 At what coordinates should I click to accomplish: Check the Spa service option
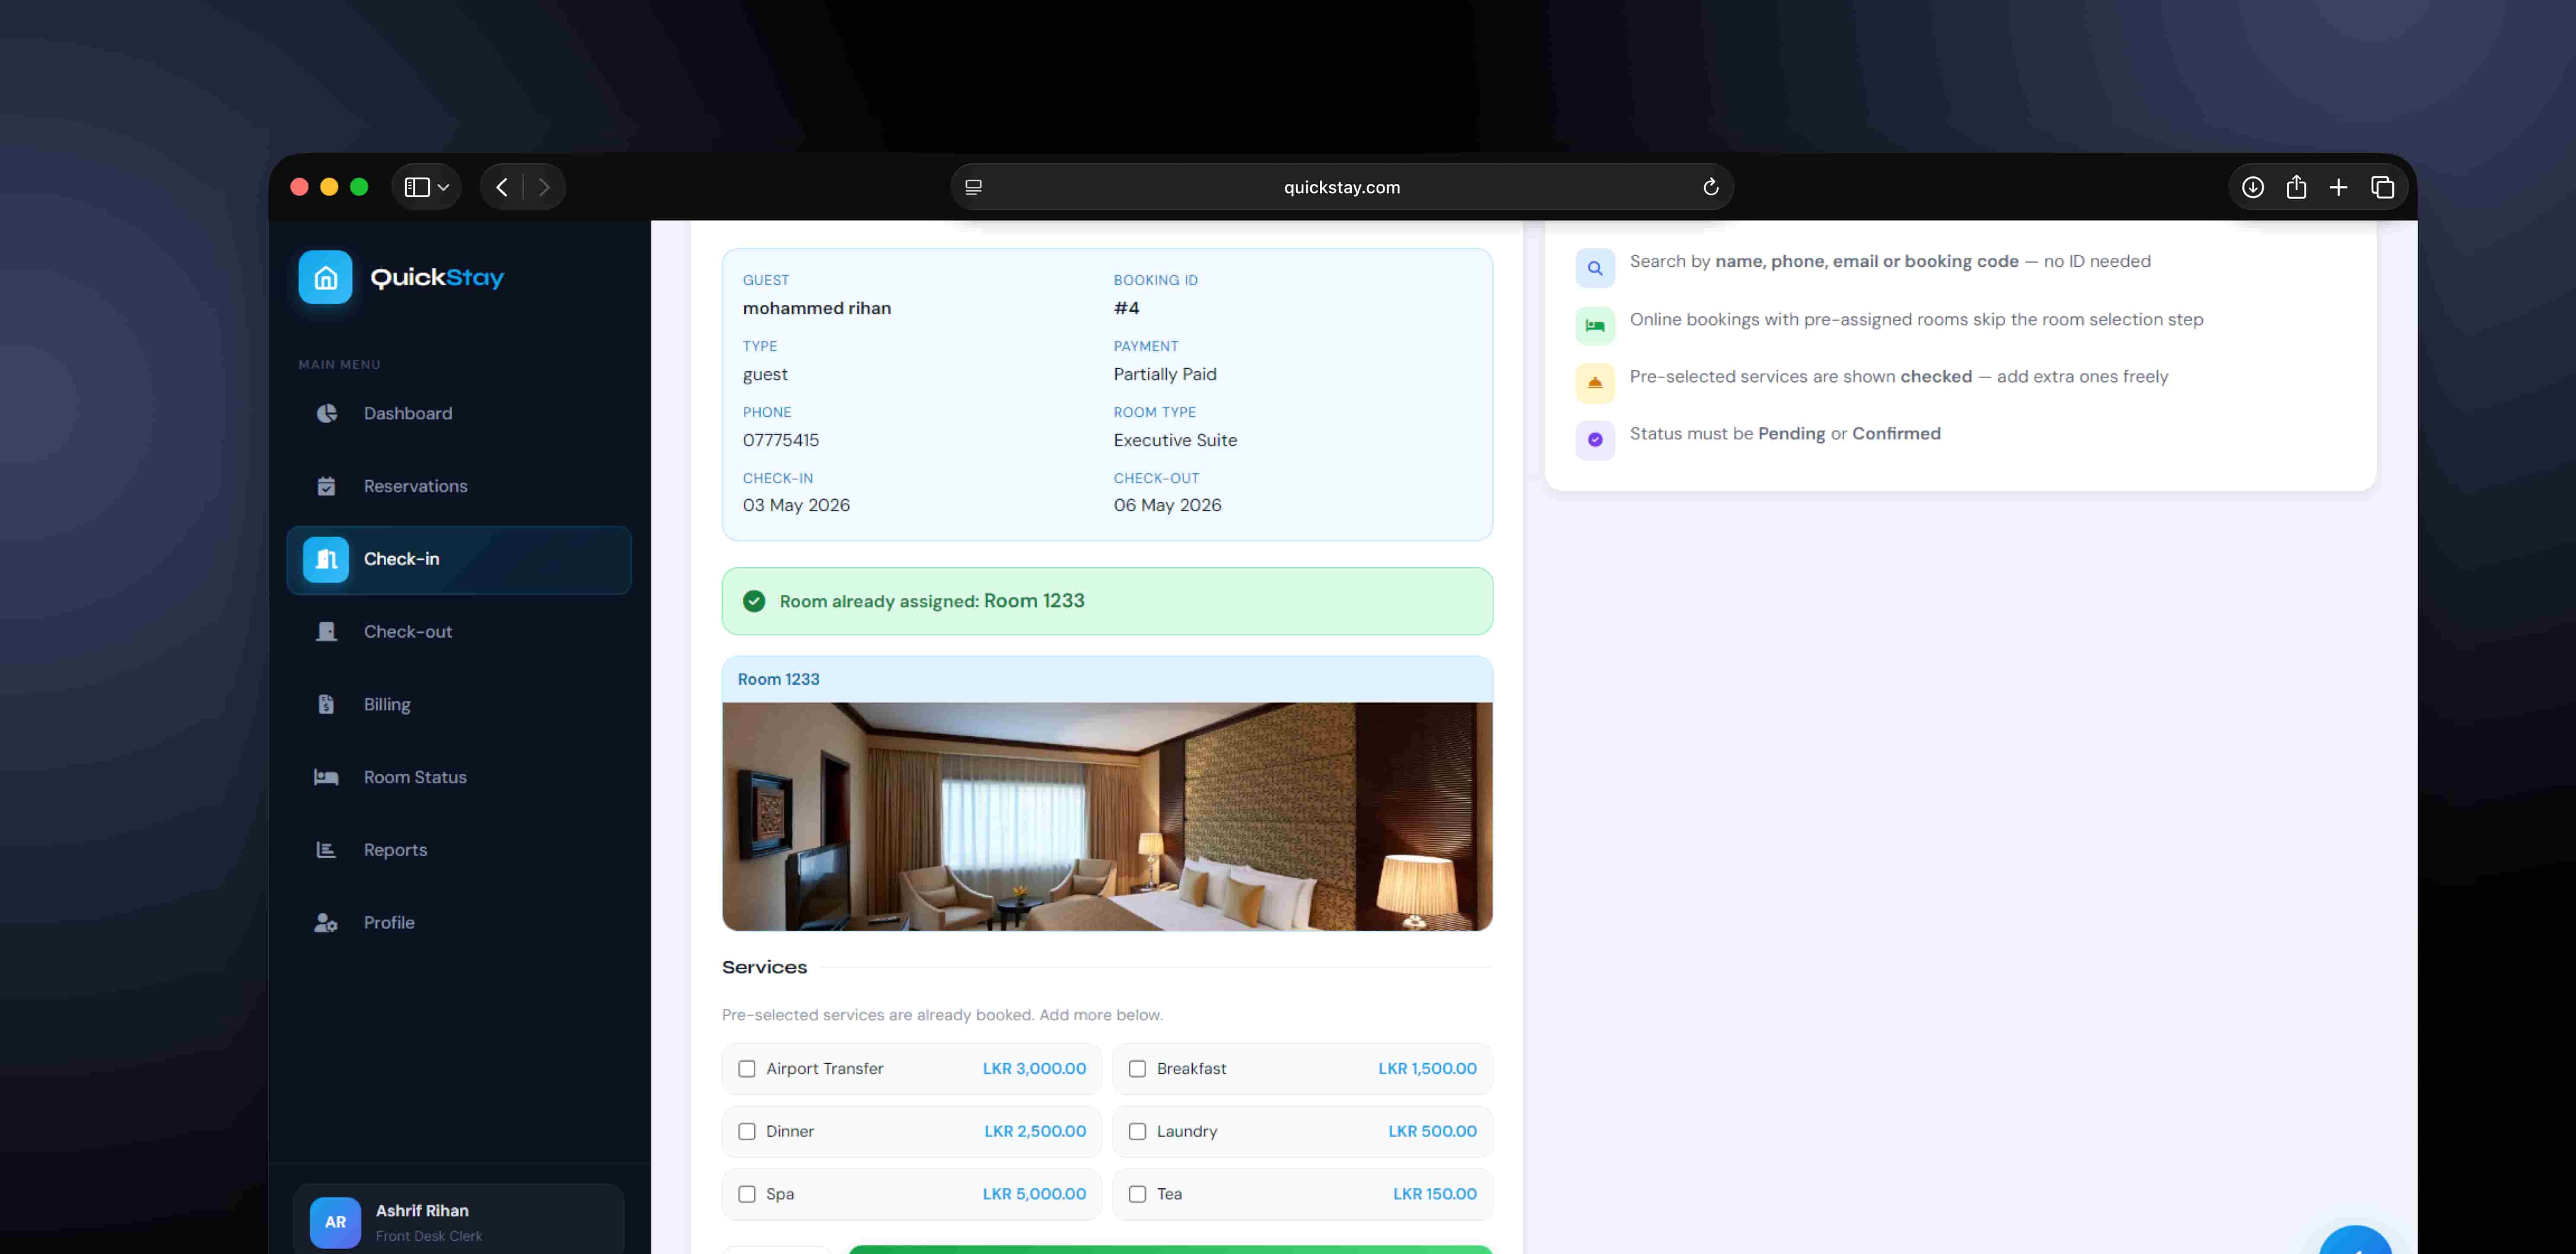[x=747, y=1194]
